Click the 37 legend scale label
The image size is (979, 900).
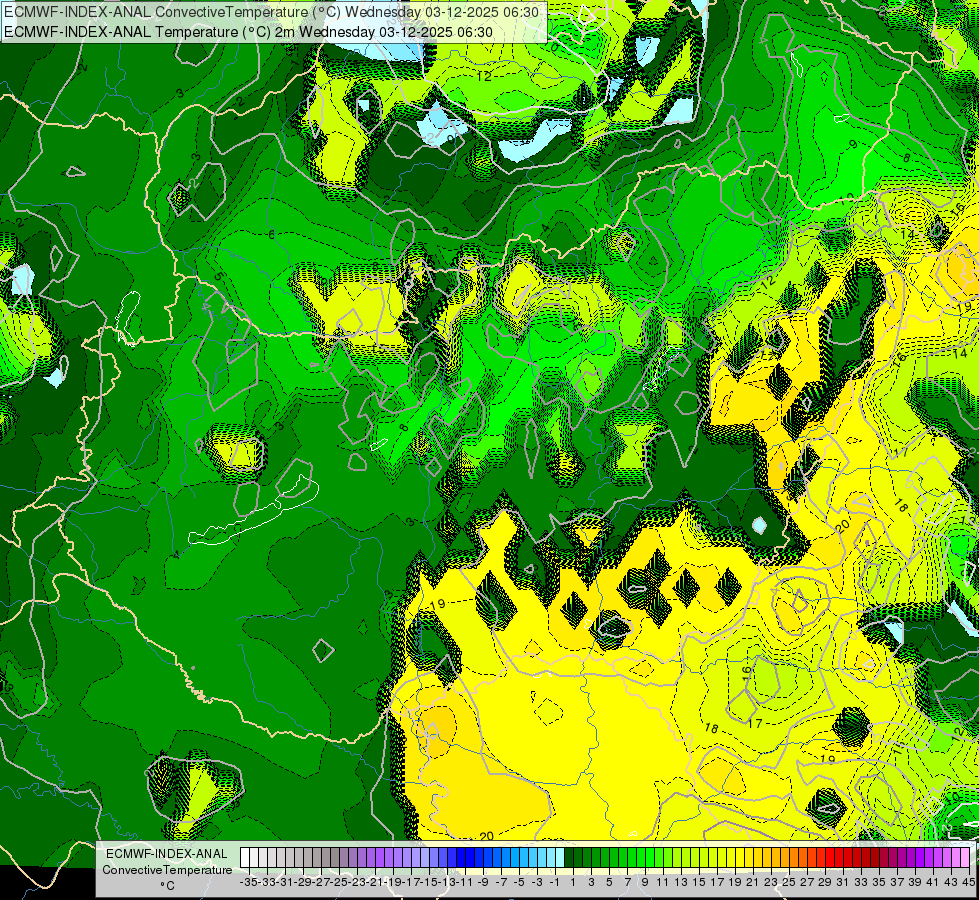(x=897, y=882)
